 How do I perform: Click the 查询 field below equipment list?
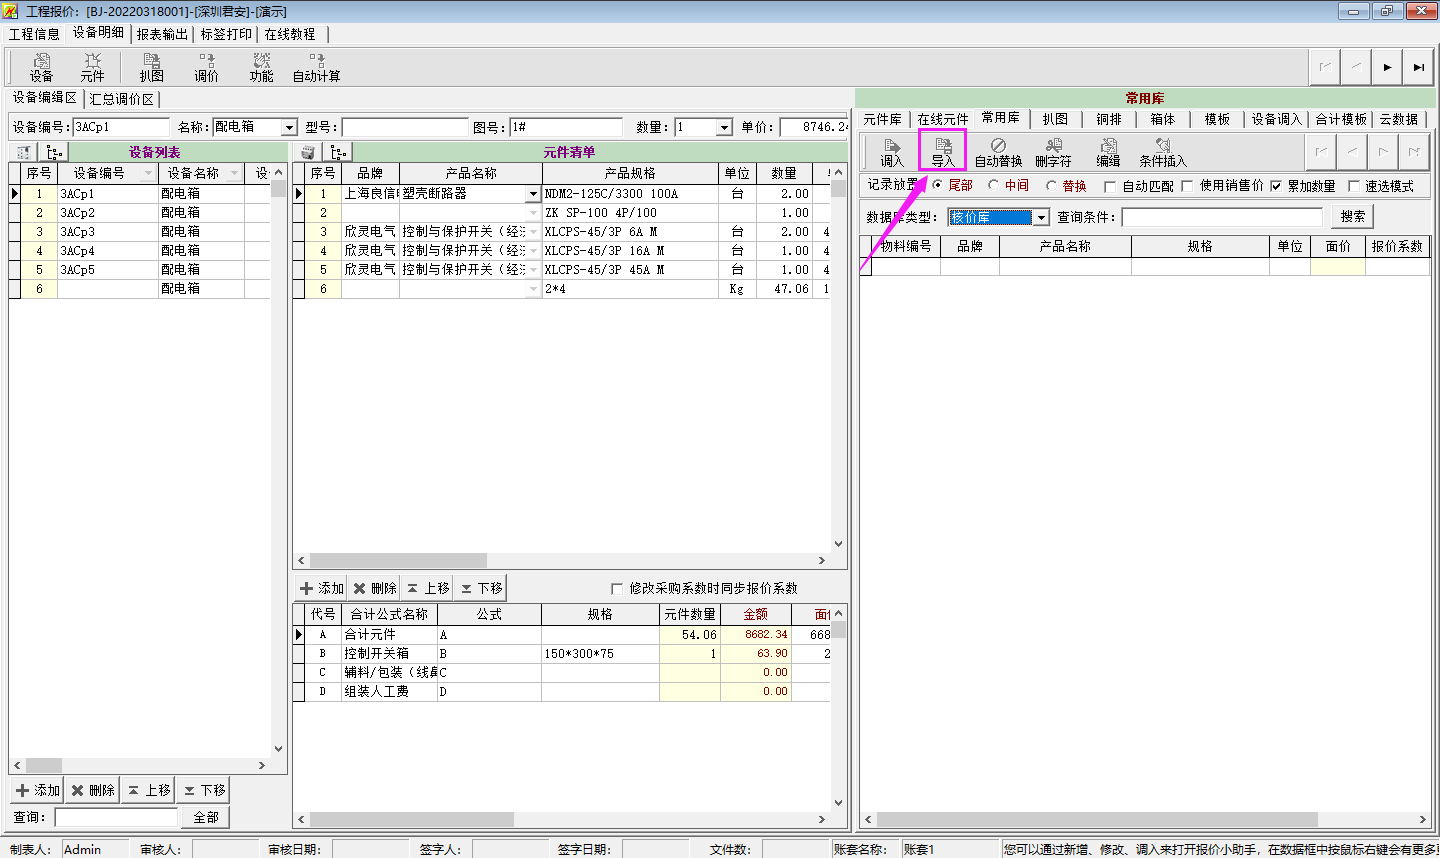pos(116,817)
